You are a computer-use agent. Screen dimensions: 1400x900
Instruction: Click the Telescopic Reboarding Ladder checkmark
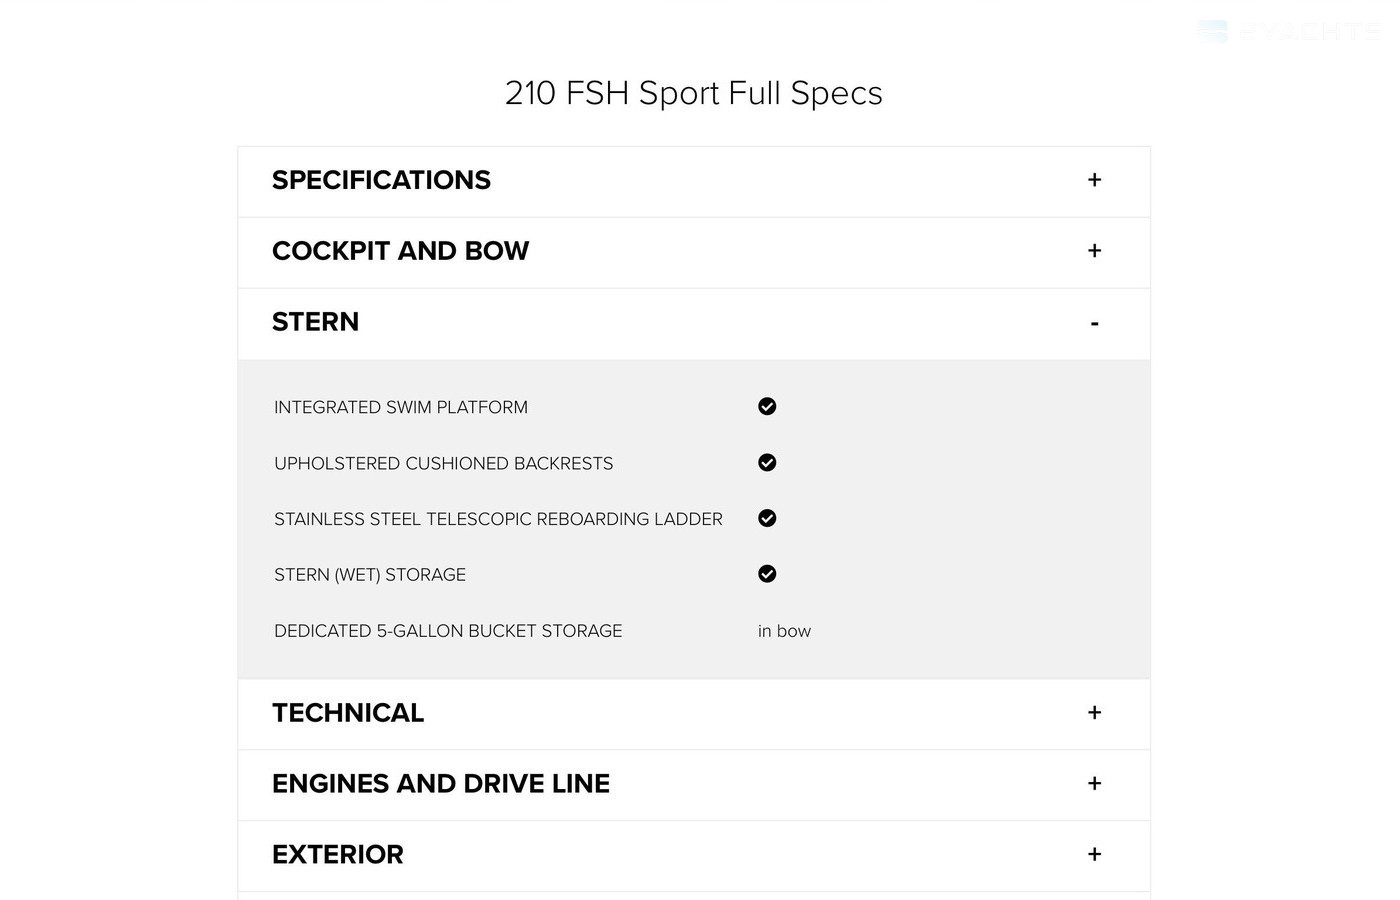tap(767, 518)
